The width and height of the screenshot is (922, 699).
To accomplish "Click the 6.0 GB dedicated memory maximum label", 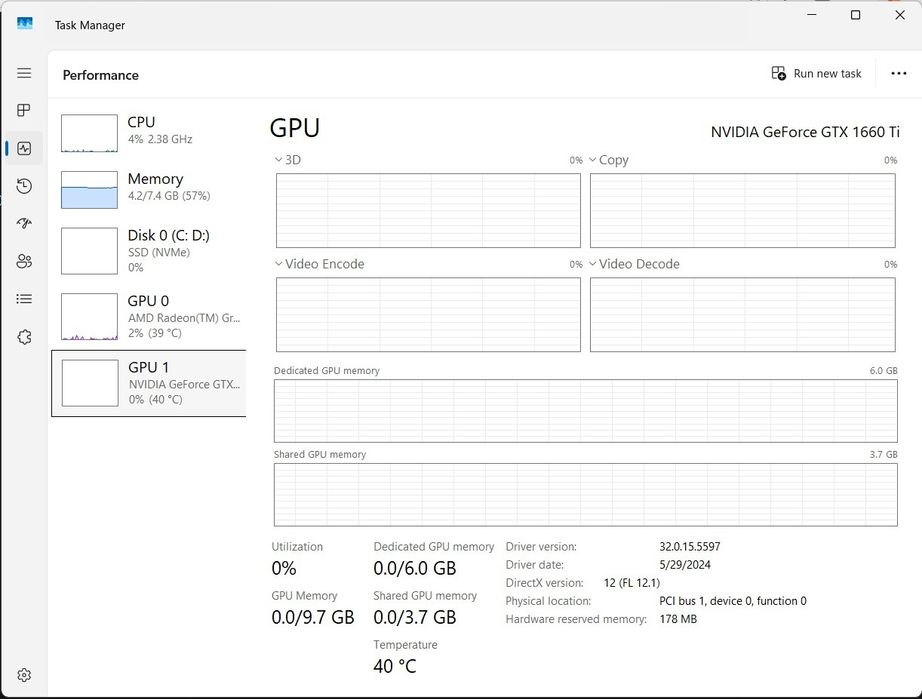I will click(884, 370).
